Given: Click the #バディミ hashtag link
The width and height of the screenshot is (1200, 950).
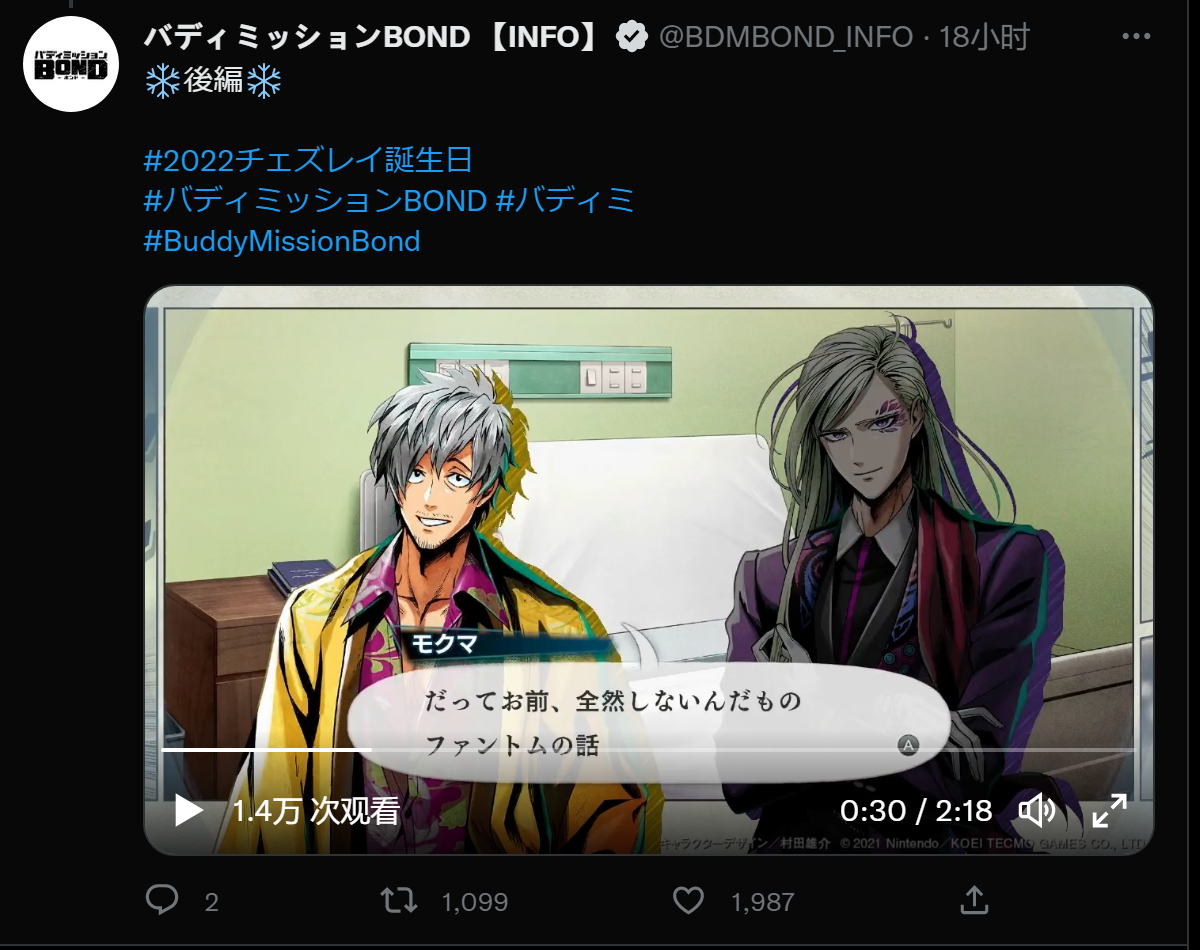Looking at the screenshot, I should (x=566, y=200).
